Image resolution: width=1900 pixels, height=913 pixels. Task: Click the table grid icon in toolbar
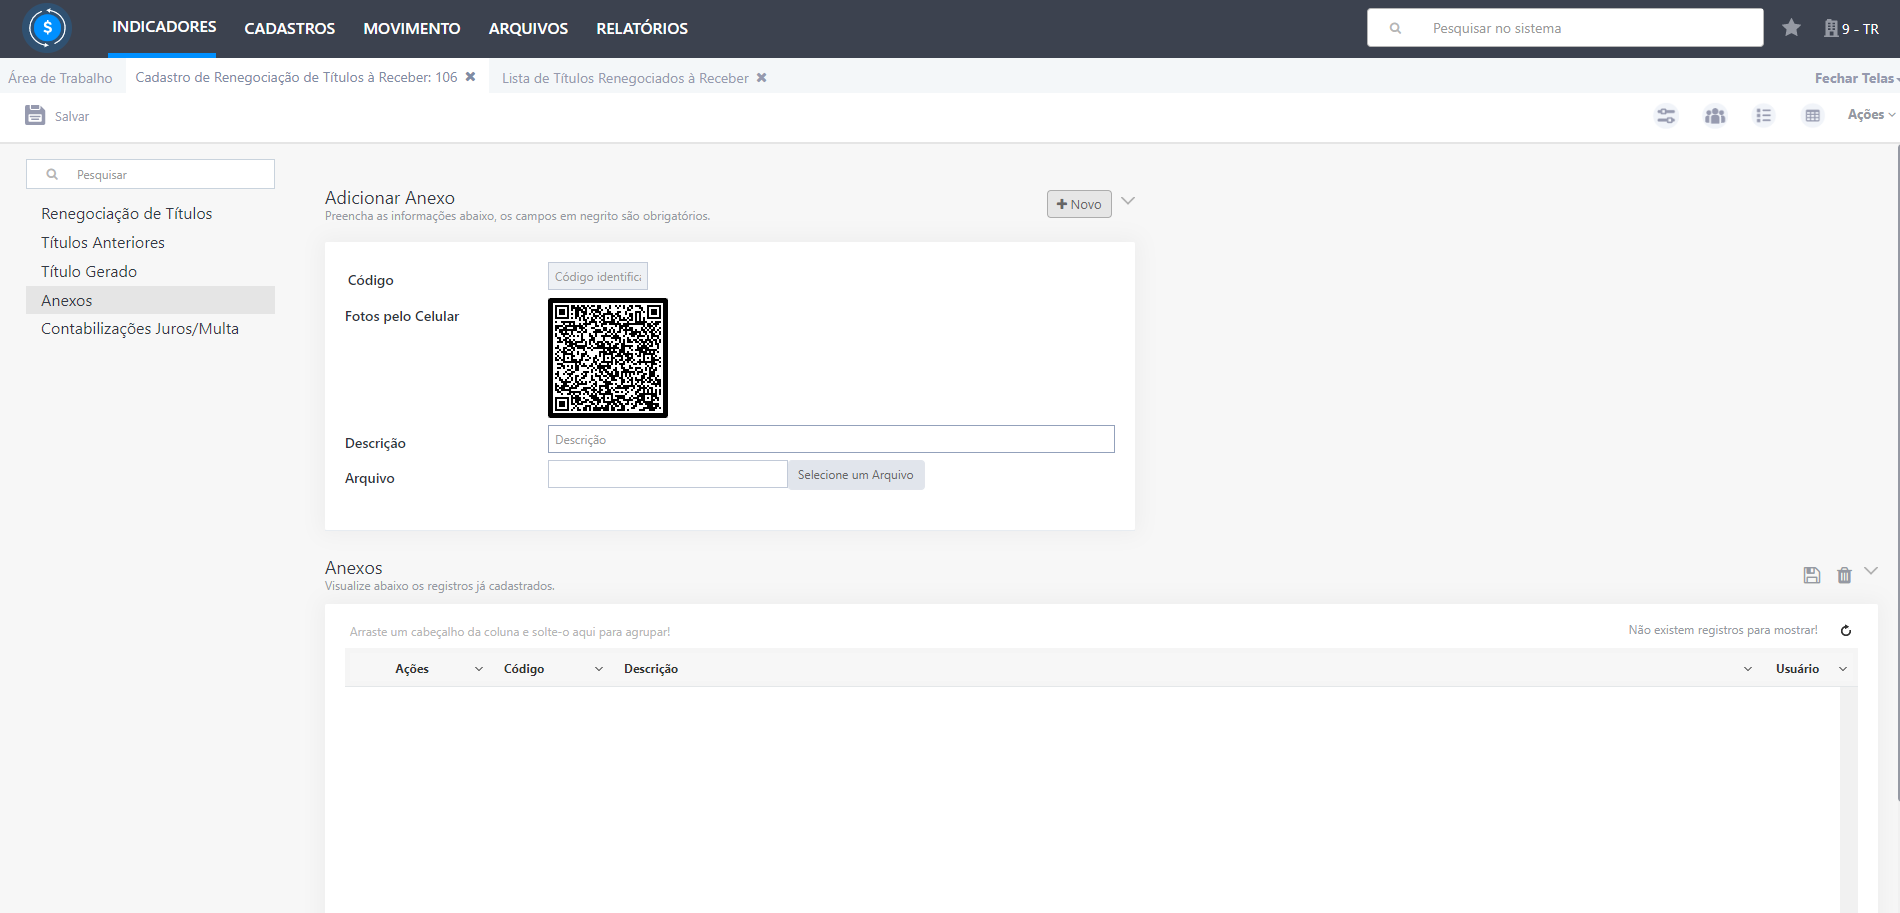[x=1812, y=116]
